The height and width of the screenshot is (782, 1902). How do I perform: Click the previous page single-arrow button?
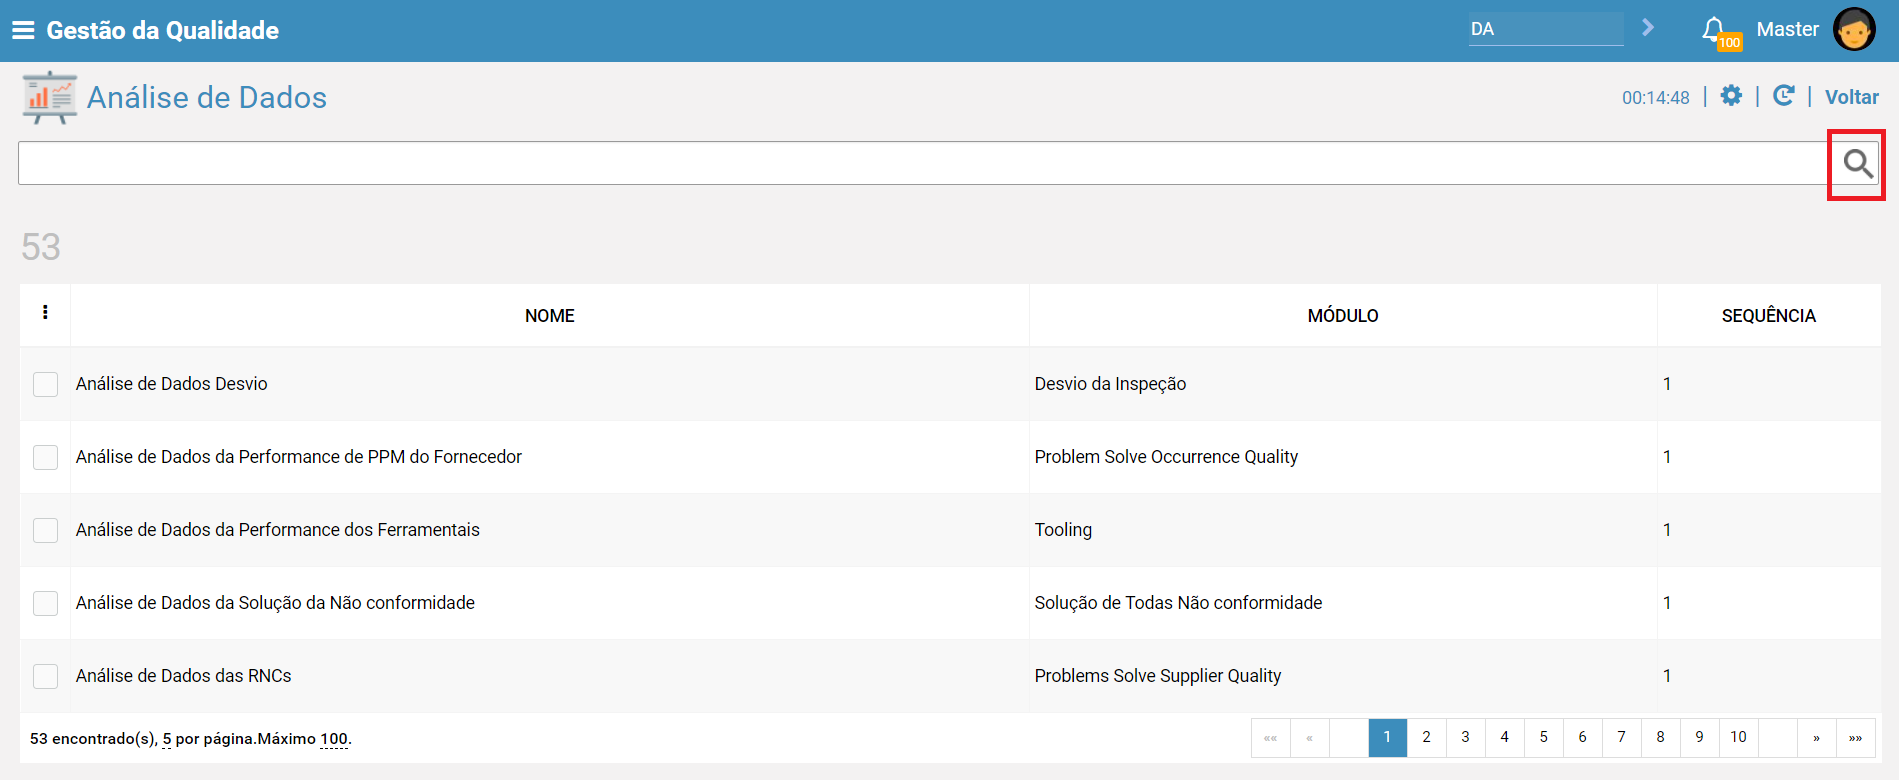coord(1309,738)
